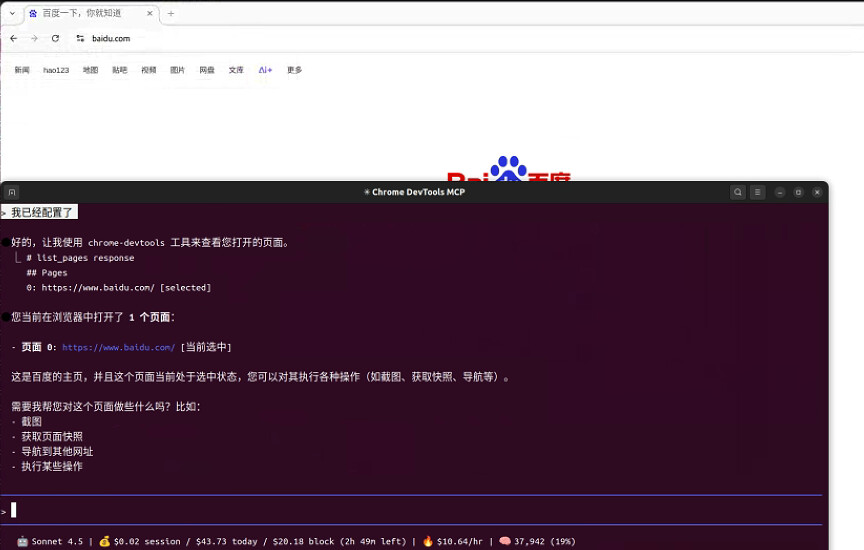Click robot icon beside Sonnet 4.5
The width and height of the screenshot is (864, 550).
click(x=22, y=541)
